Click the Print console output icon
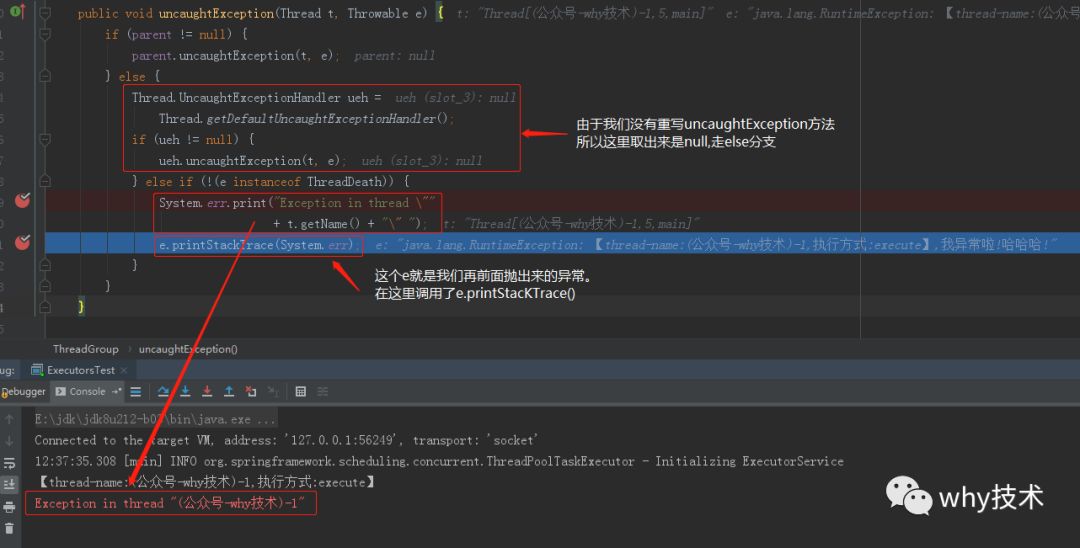This screenshot has width=1080, height=548. [x=9, y=507]
